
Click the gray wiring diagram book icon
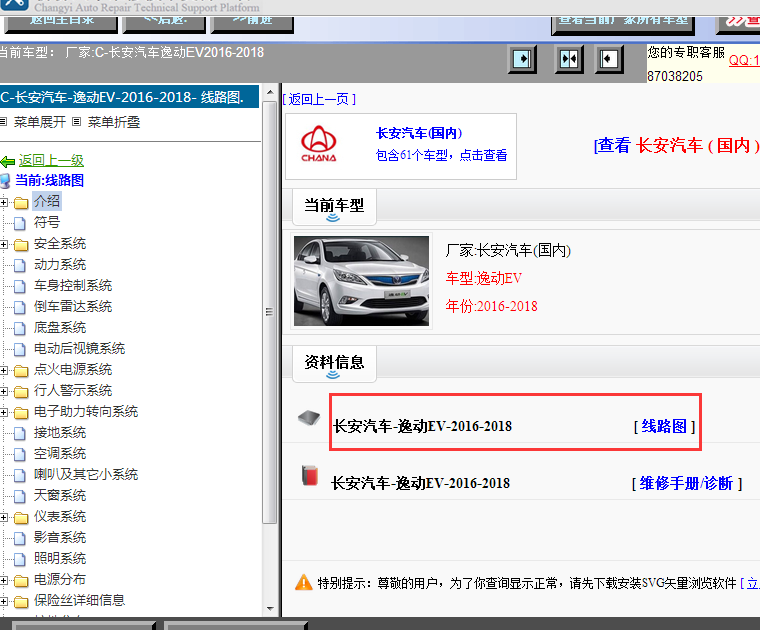[x=309, y=418]
